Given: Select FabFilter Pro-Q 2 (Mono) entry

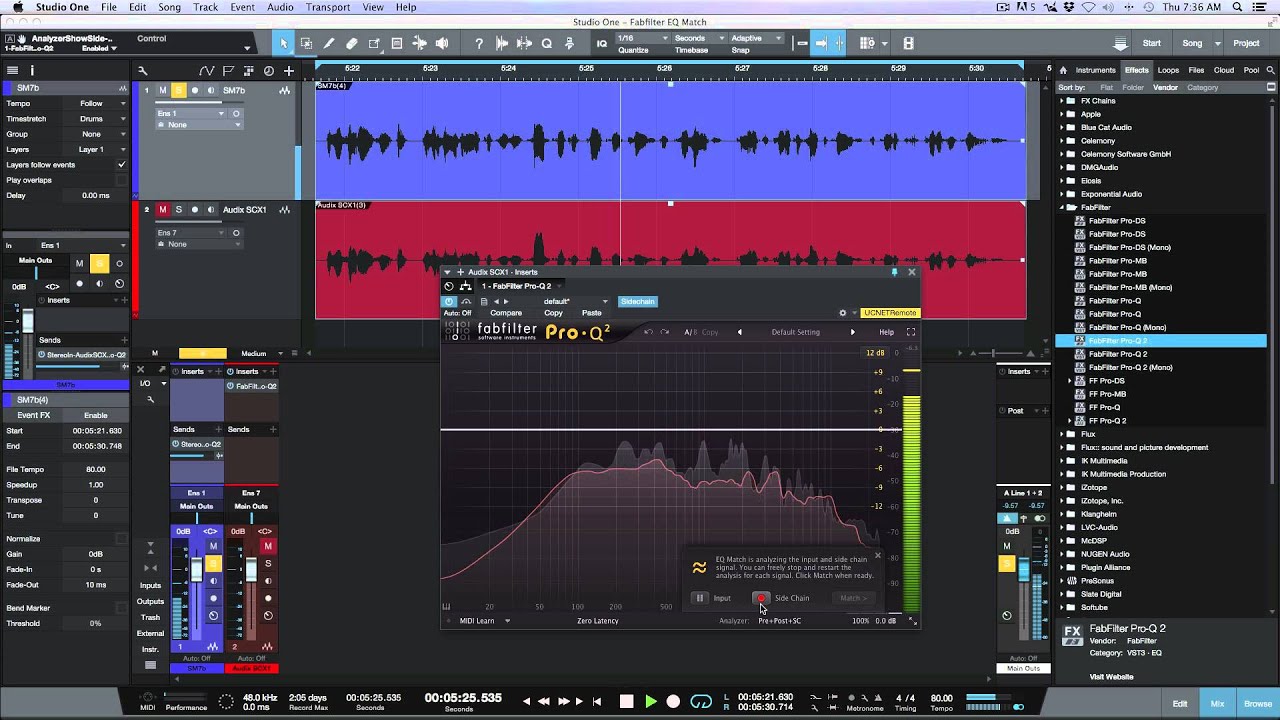Looking at the screenshot, I should pos(1131,367).
